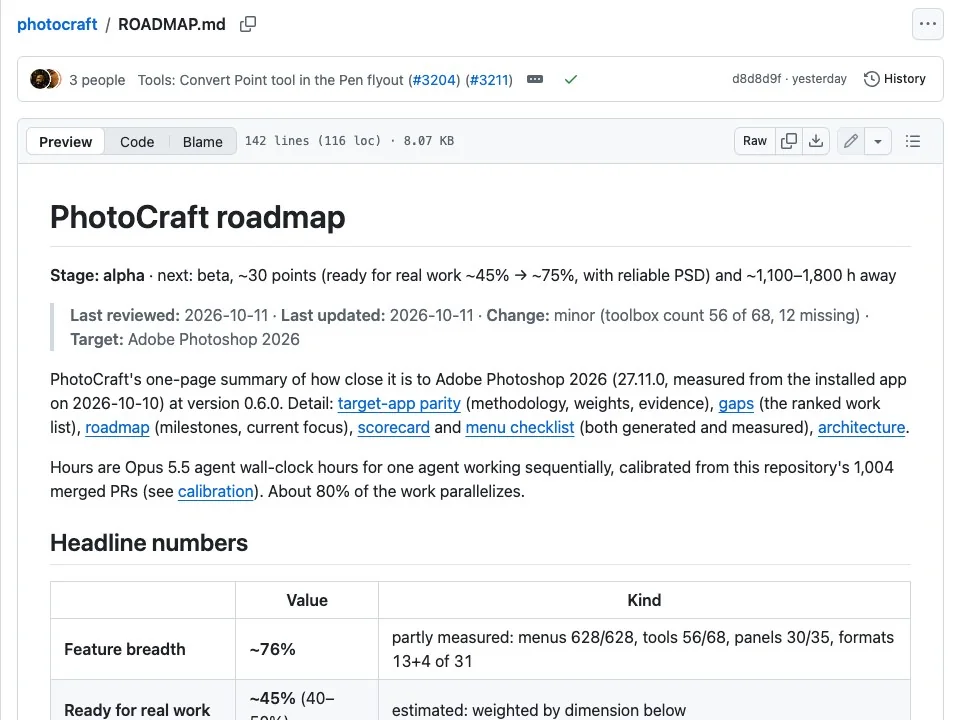Open the contributor avatars

tap(45, 80)
